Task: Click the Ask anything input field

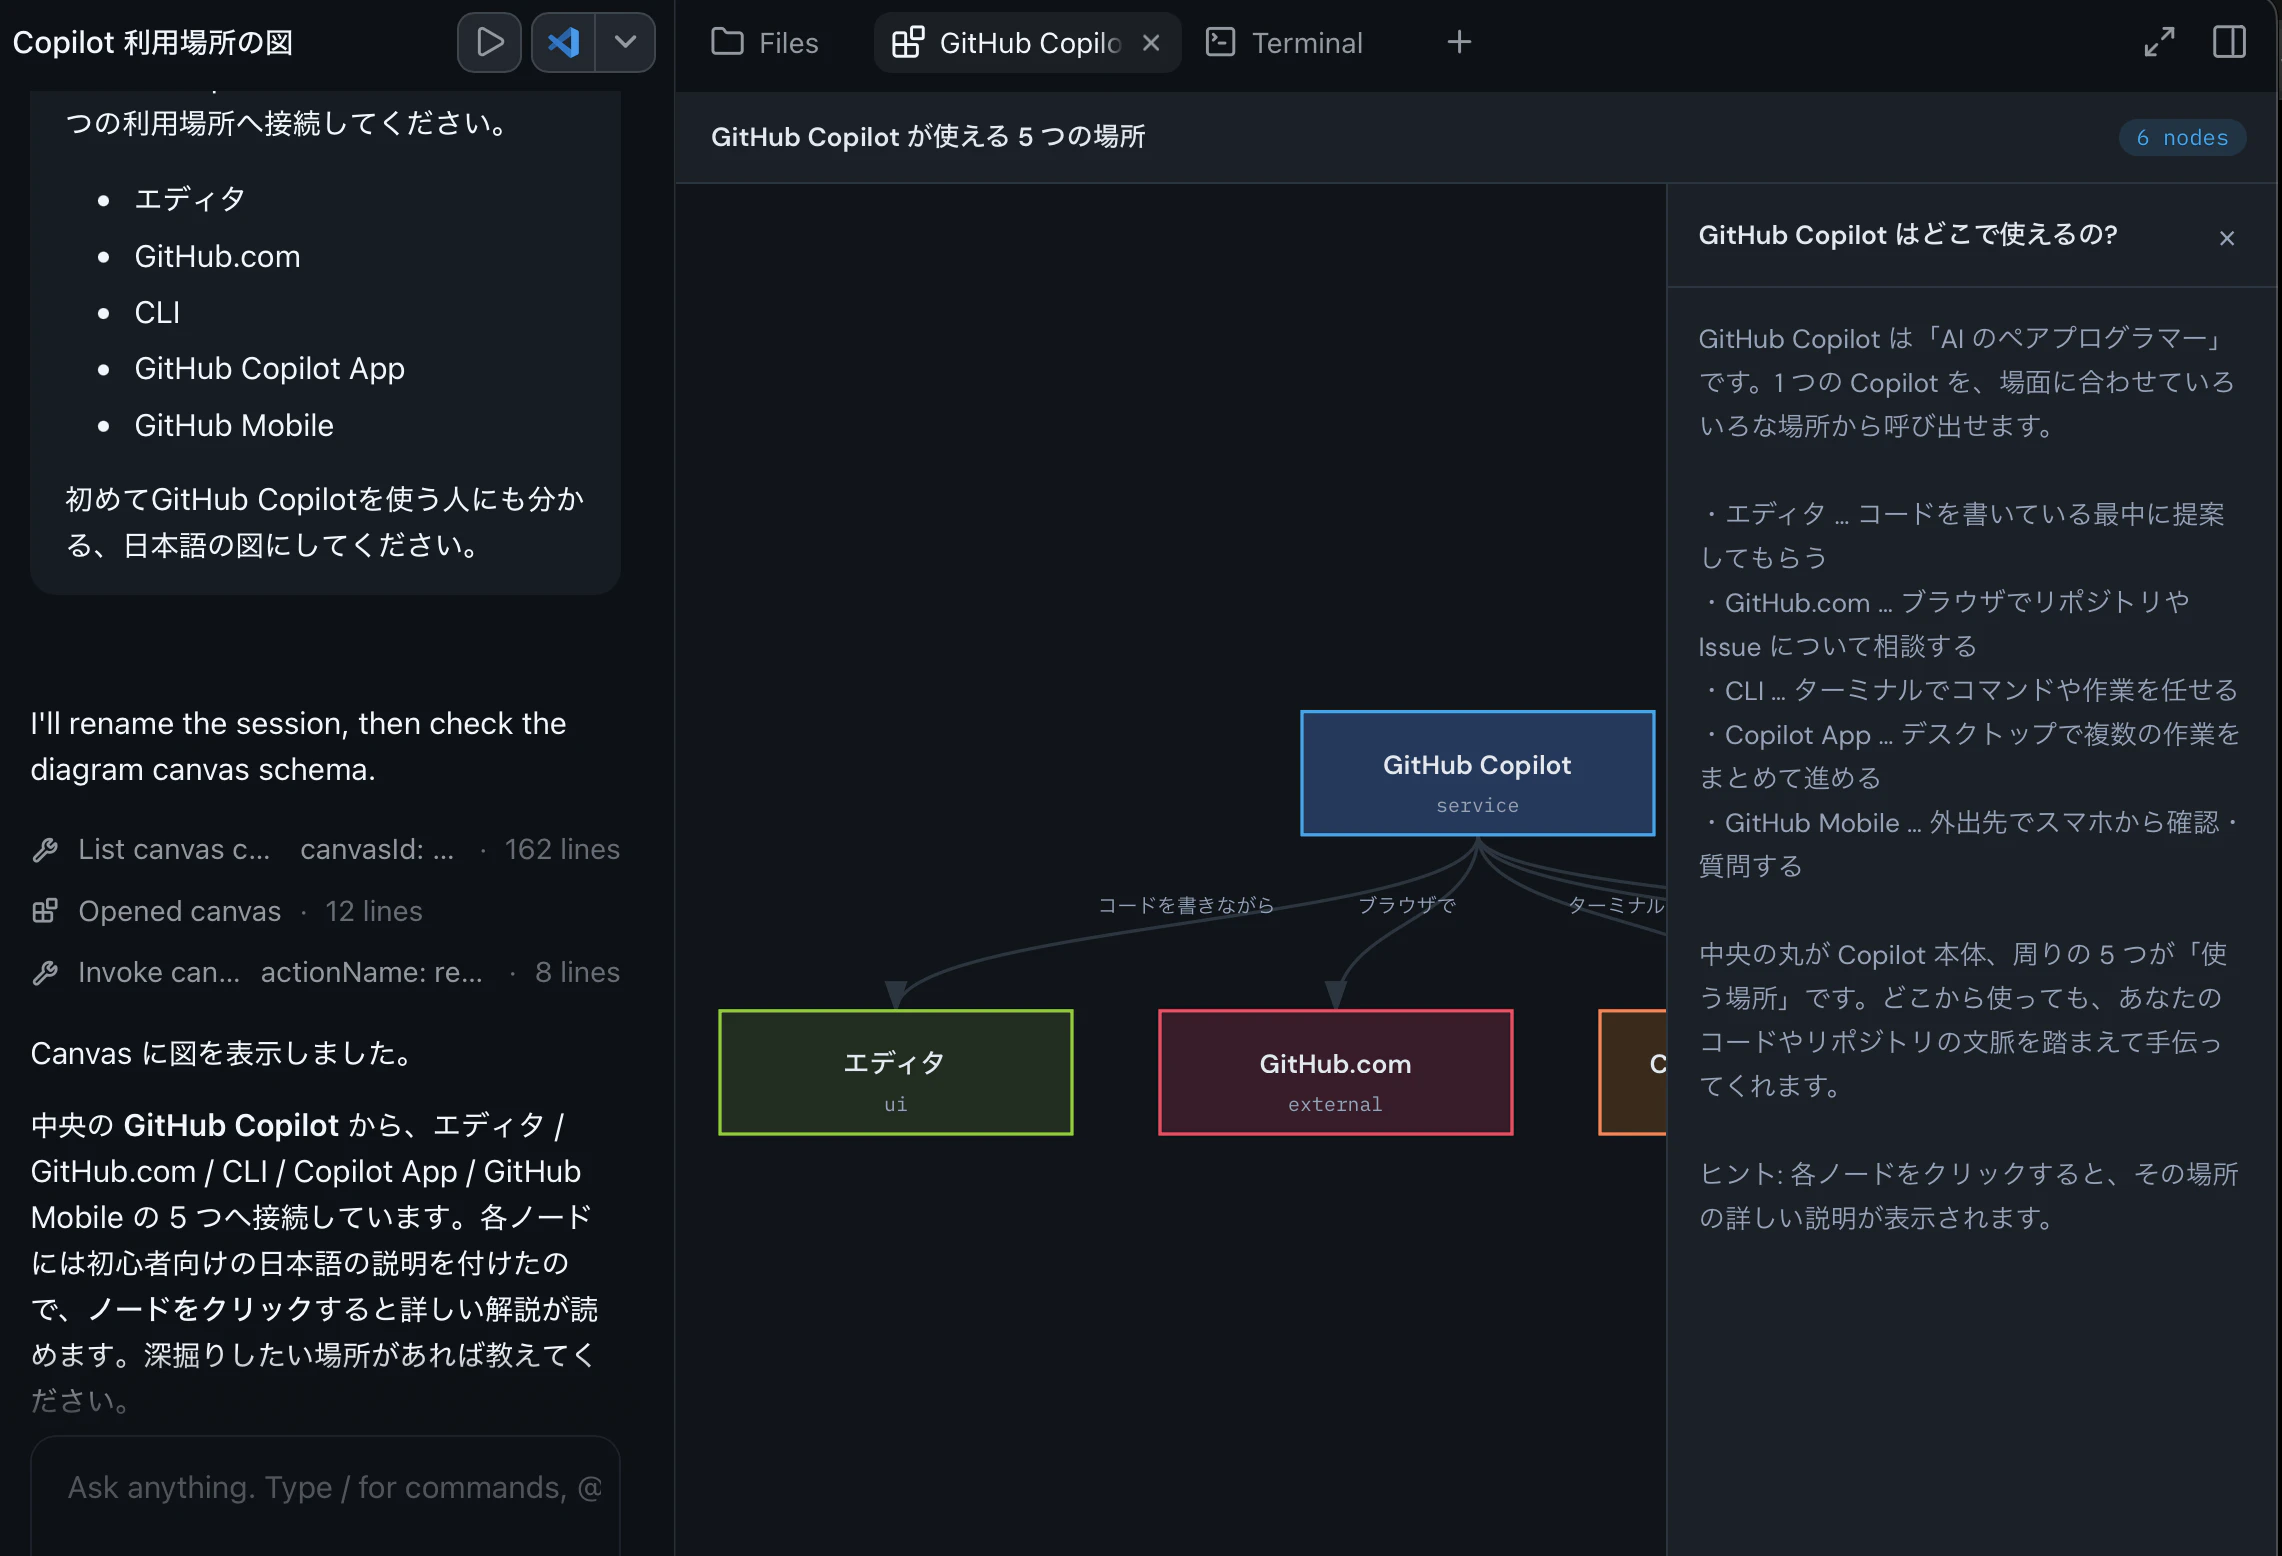Action: pos(325,1488)
